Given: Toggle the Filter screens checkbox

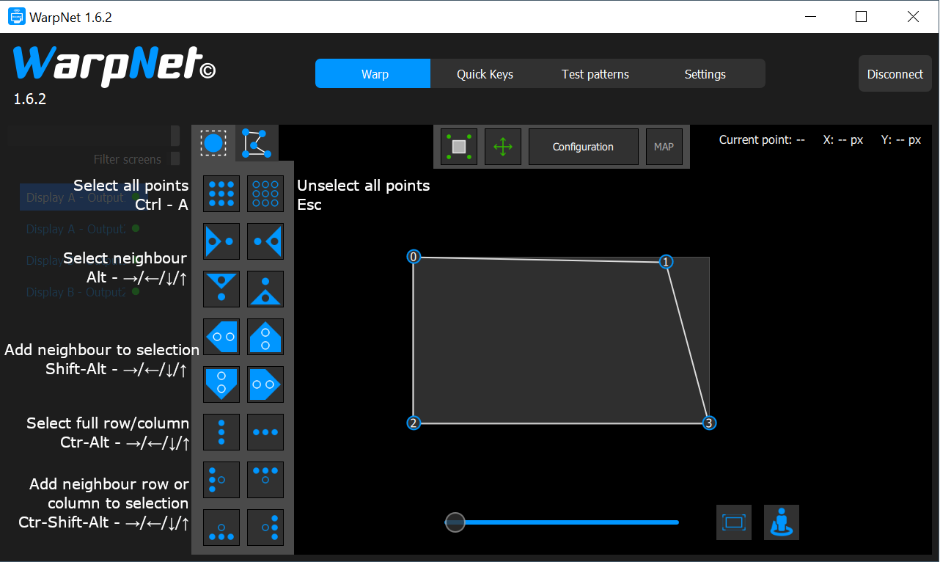Looking at the screenshot, I should (x=176, y=158).
